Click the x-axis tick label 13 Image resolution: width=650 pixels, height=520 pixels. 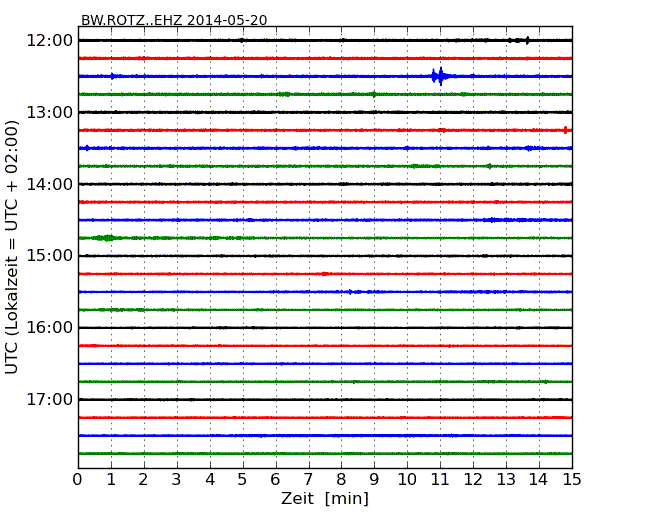click(x=506, y=479)
